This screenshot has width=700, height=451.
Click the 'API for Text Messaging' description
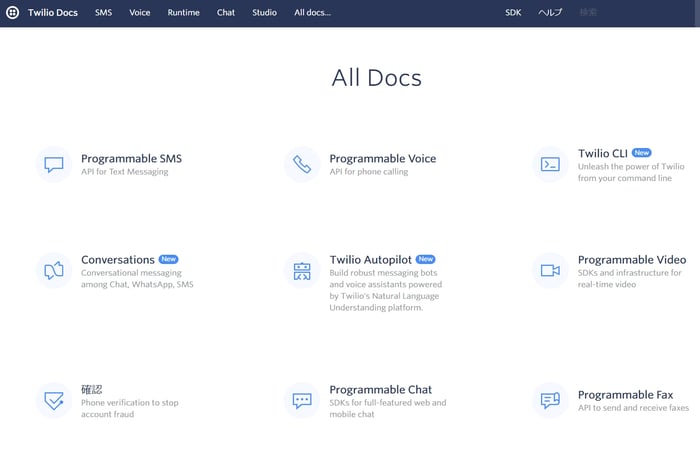pos(125,171)
